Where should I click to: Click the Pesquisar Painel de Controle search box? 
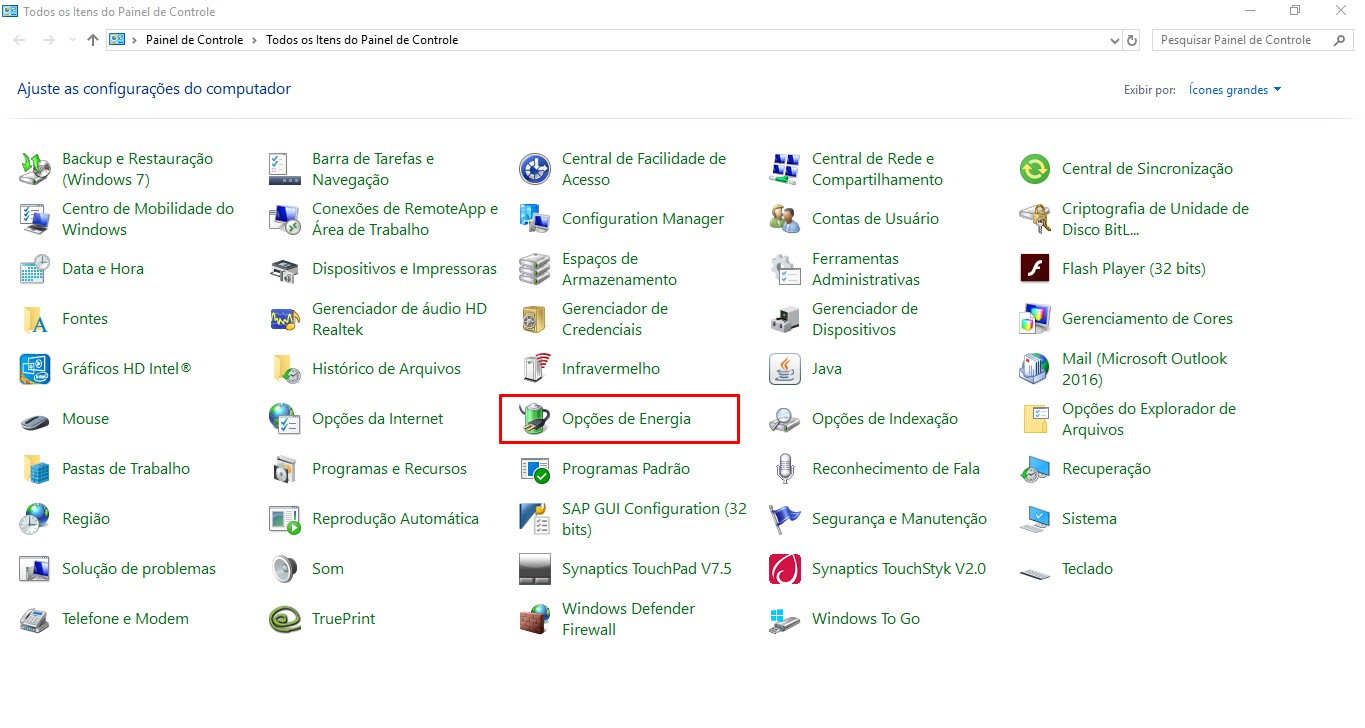(x=1252, y=40)
